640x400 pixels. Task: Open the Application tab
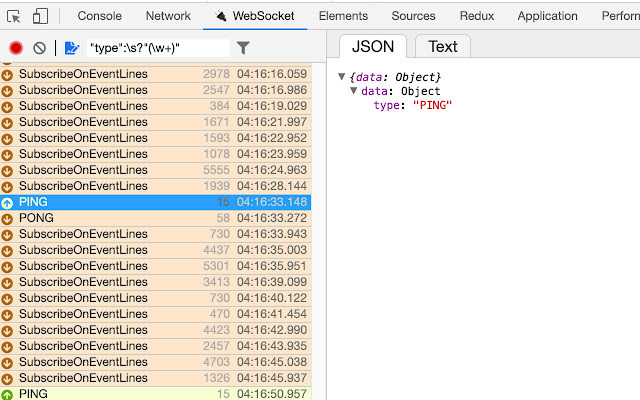click(547, 16)
